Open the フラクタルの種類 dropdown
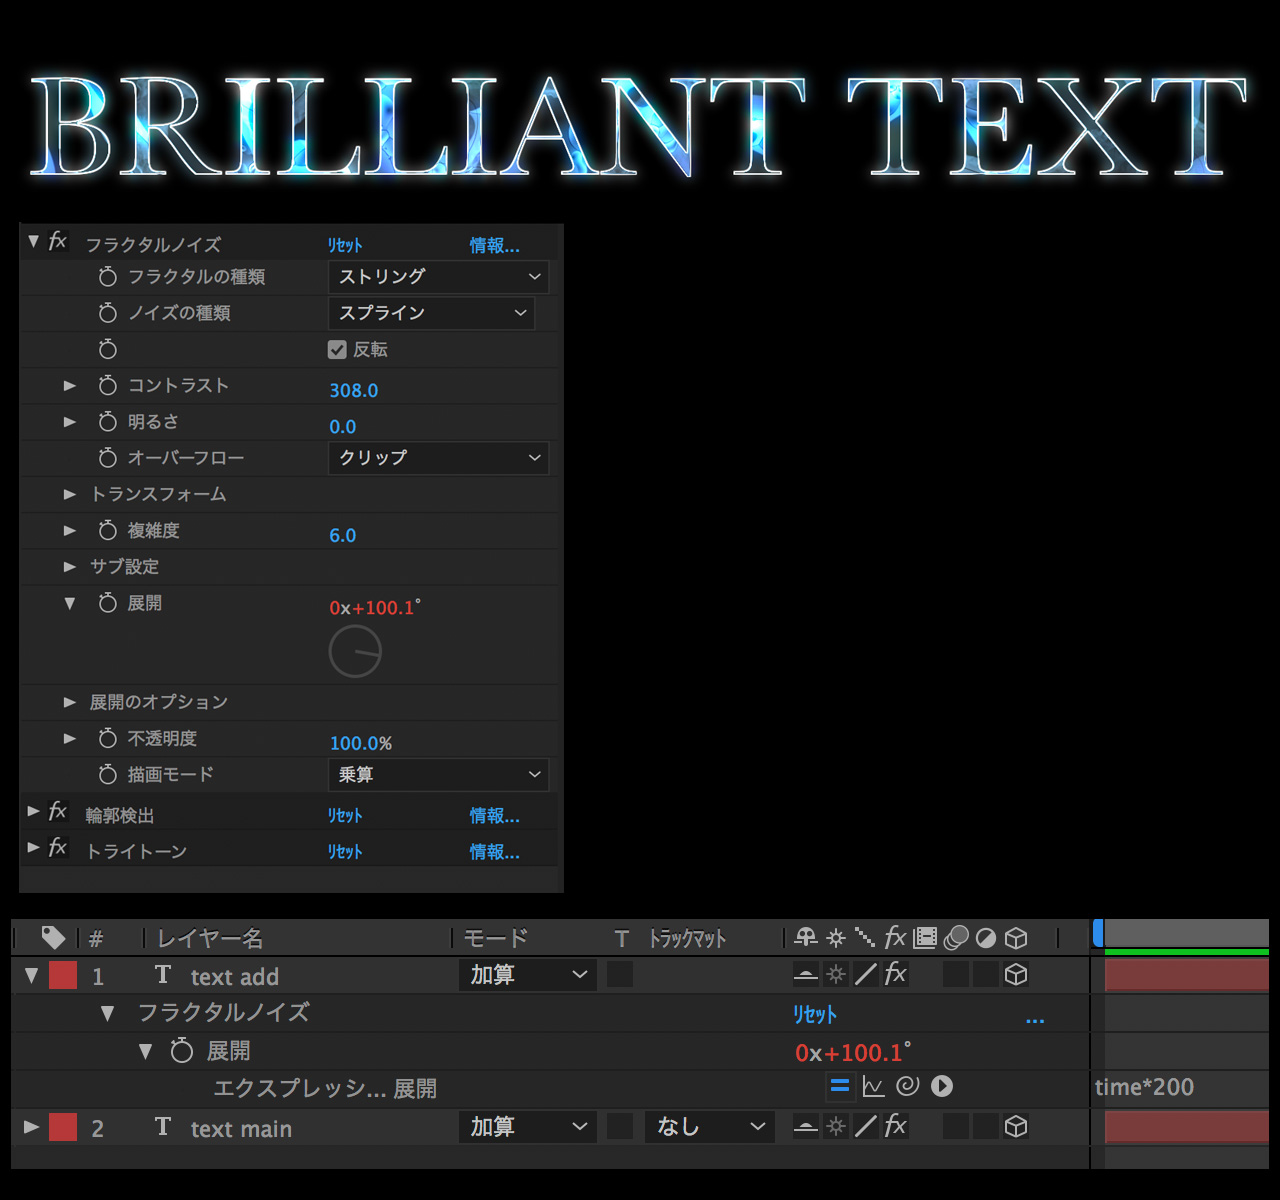This screenshot has height=1200, width=1280. pyautogui.click(x=438, y=277)
